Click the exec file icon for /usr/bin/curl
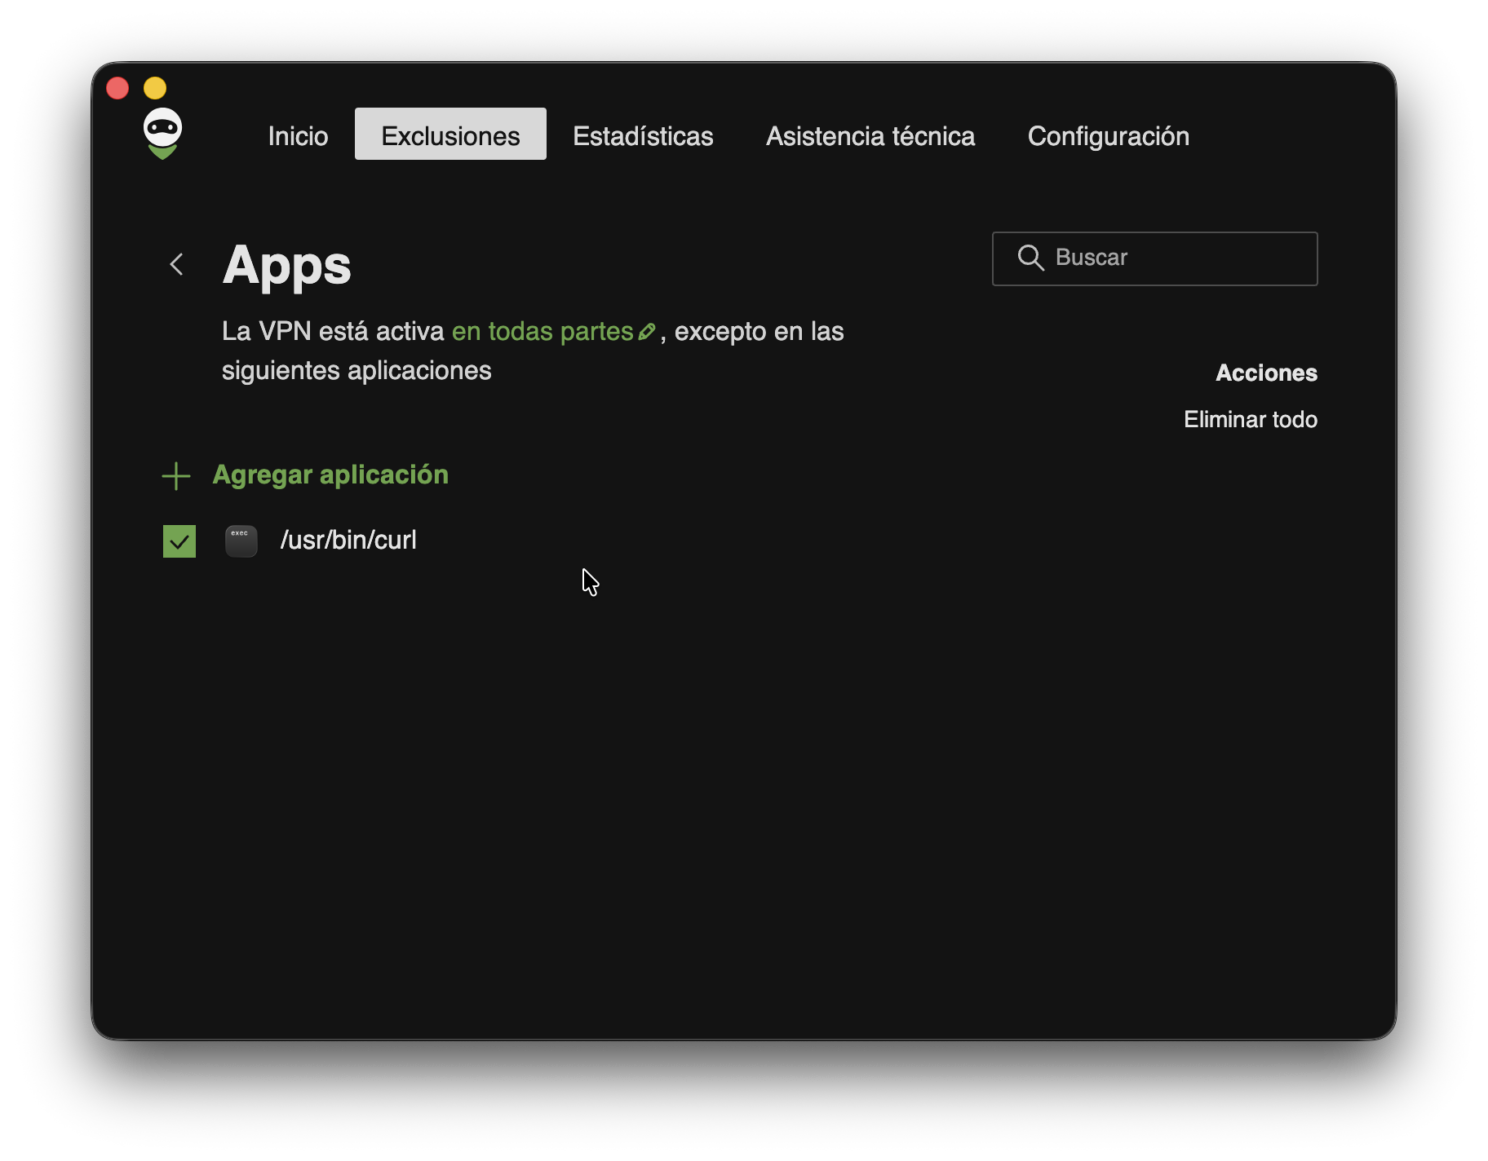 pos(241,541)
